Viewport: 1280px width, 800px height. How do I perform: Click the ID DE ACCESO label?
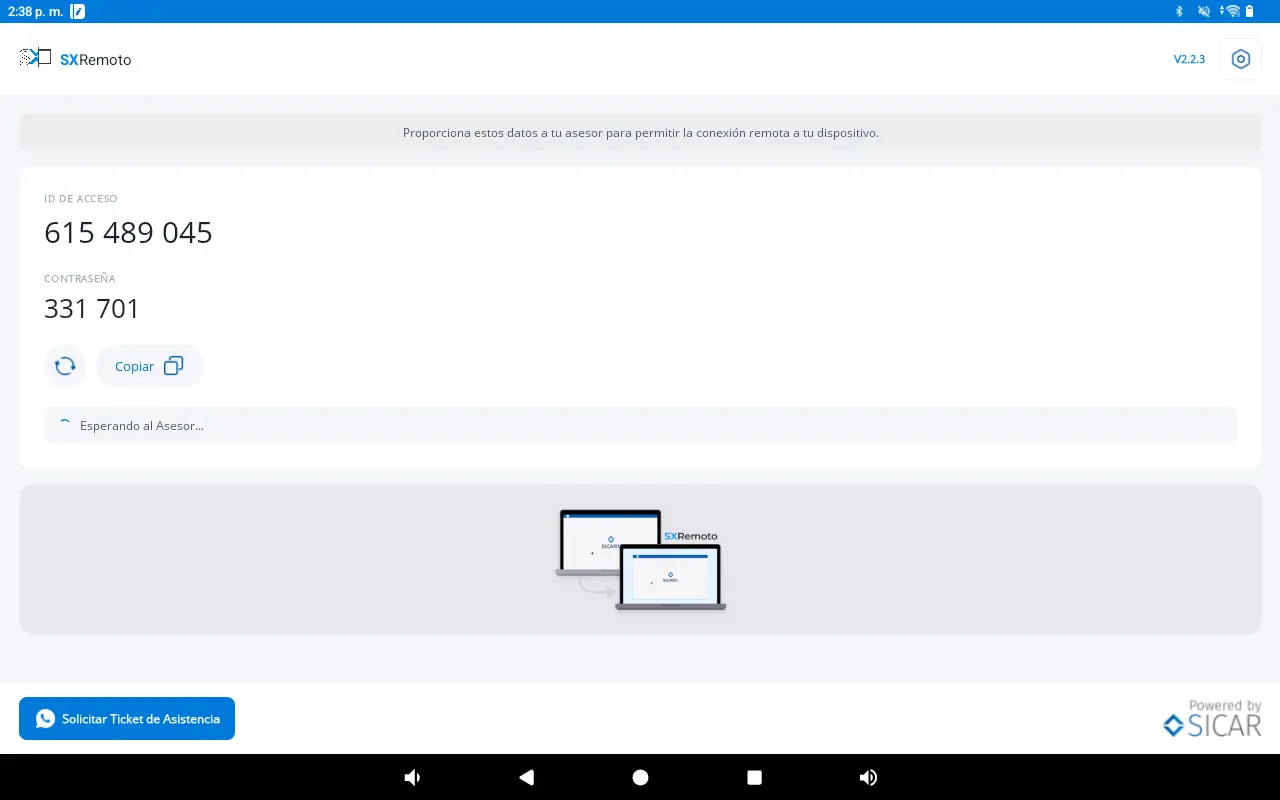(x=81, y=199)
